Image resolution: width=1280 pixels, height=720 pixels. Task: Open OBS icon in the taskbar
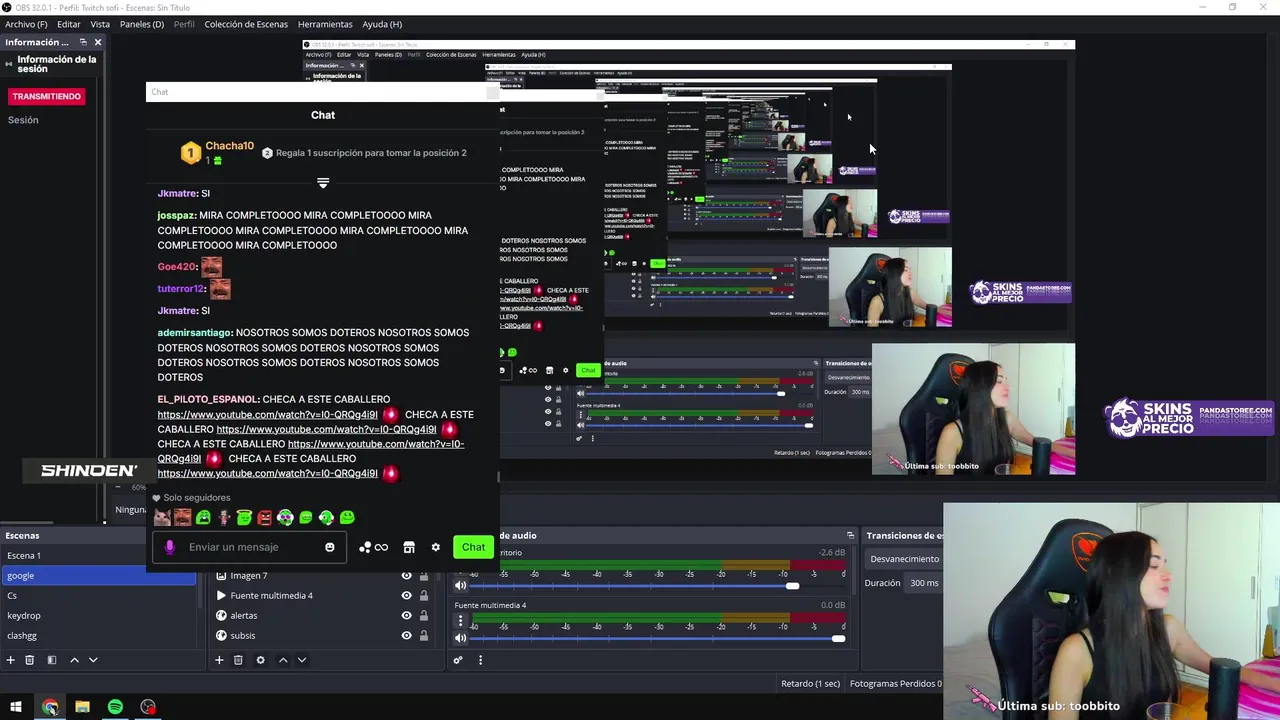point(148,707)
